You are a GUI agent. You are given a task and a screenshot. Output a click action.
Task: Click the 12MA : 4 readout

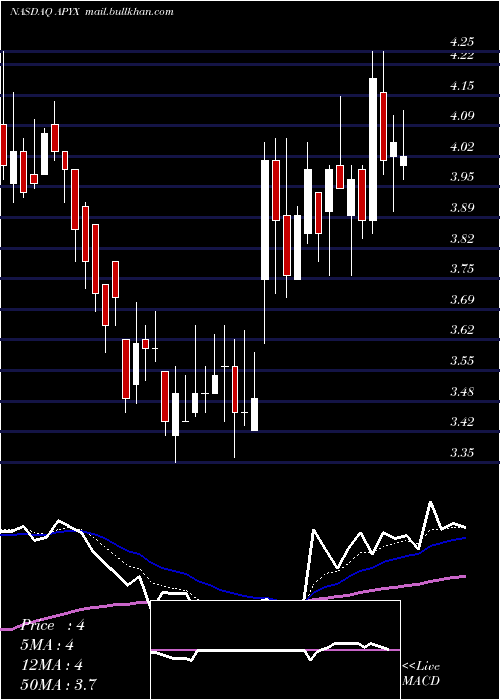pyautogui.click(x=52, y=665)
